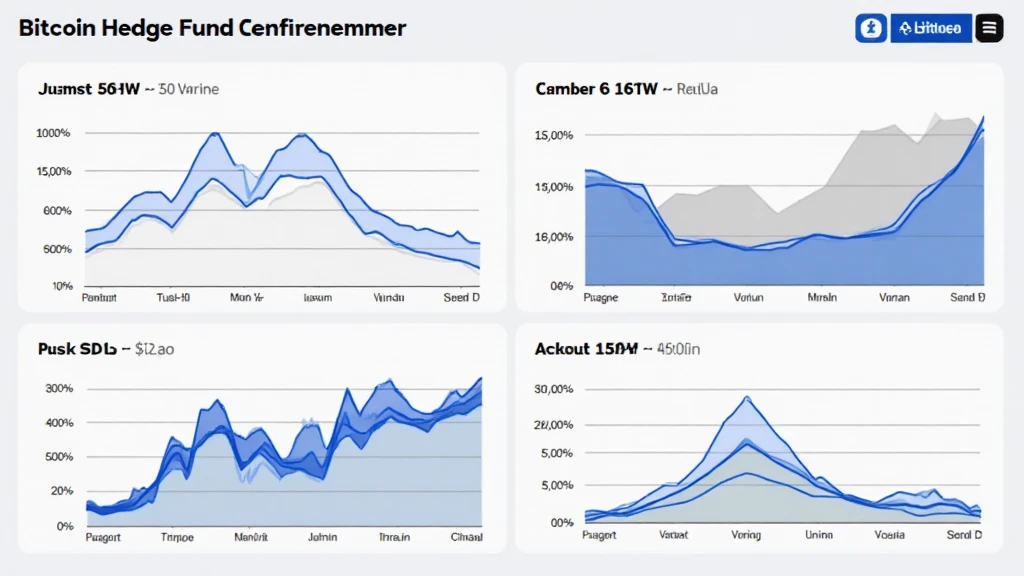This screenshot has width=1024, height=576.
Task: Select the Camber 6 16TW chart title
Action: 597,89
